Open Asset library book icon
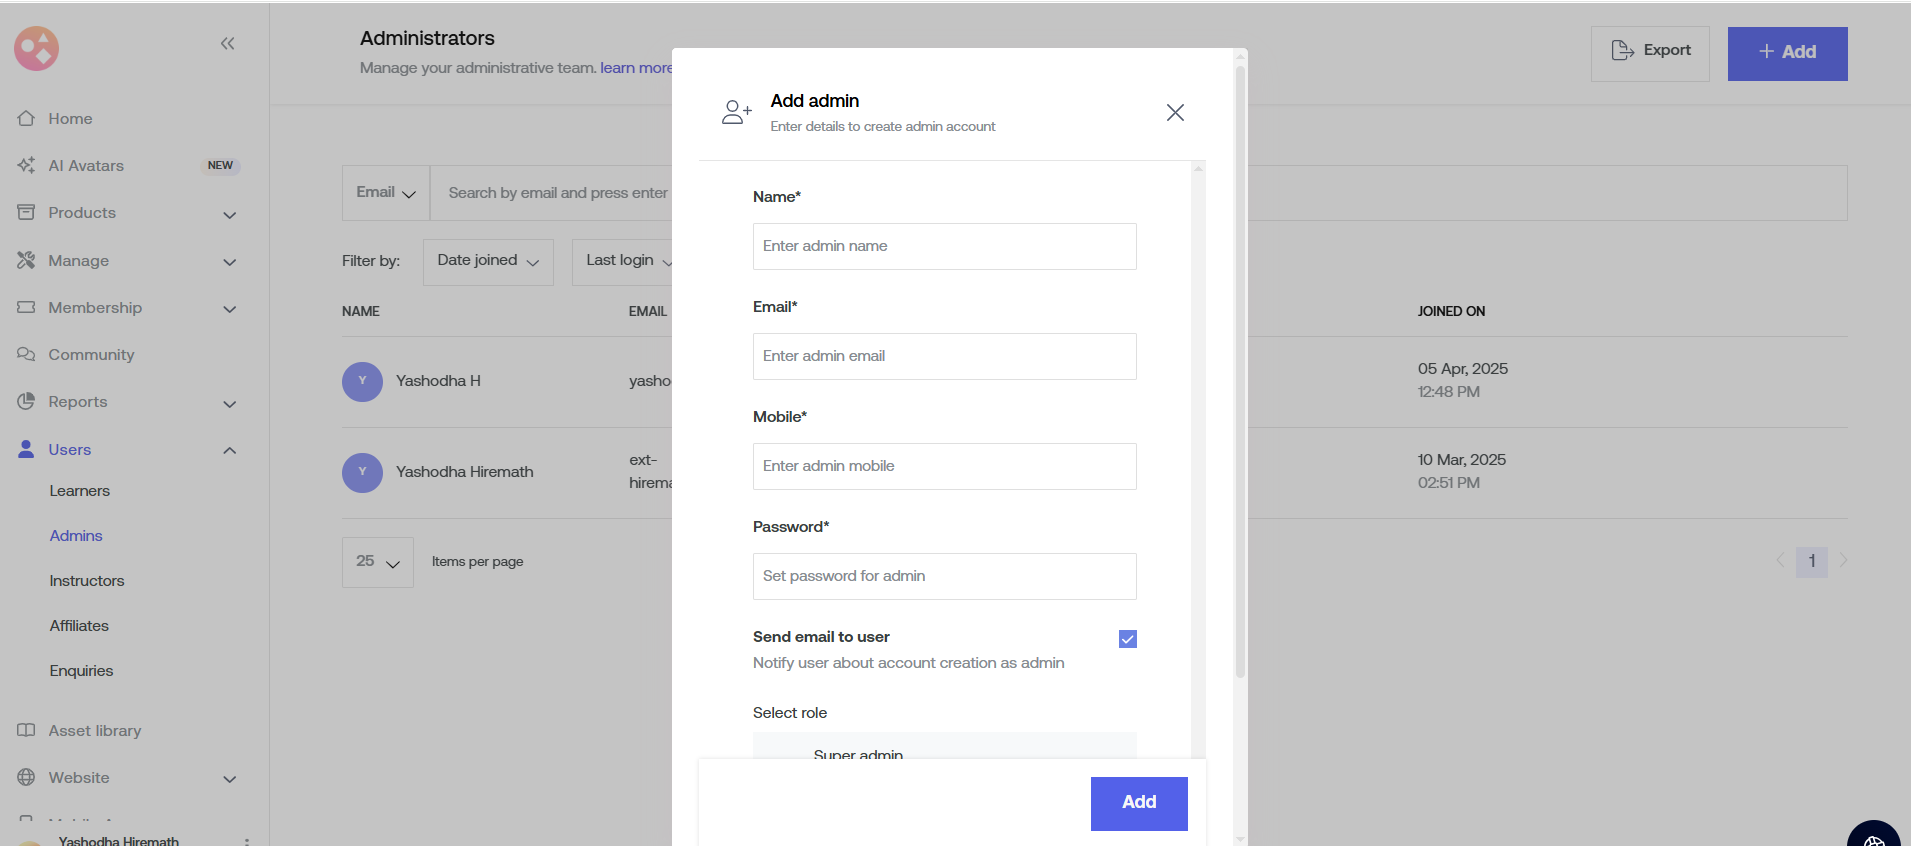 (x=26, y=730)
